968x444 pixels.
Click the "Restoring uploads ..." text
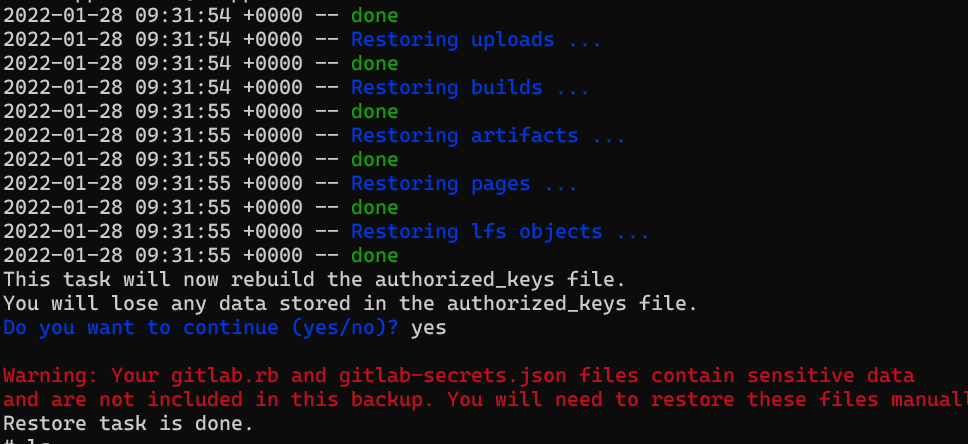(476, 40)
